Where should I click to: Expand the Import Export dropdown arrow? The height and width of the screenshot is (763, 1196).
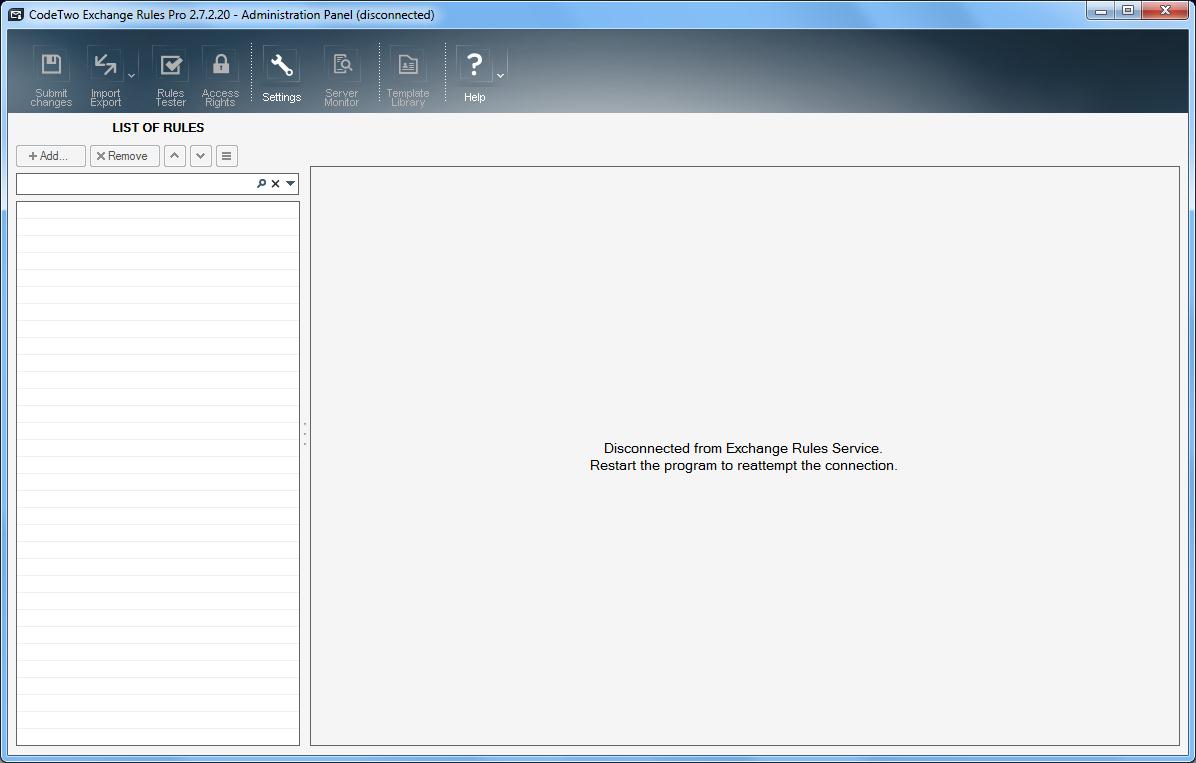coord(131,76)
